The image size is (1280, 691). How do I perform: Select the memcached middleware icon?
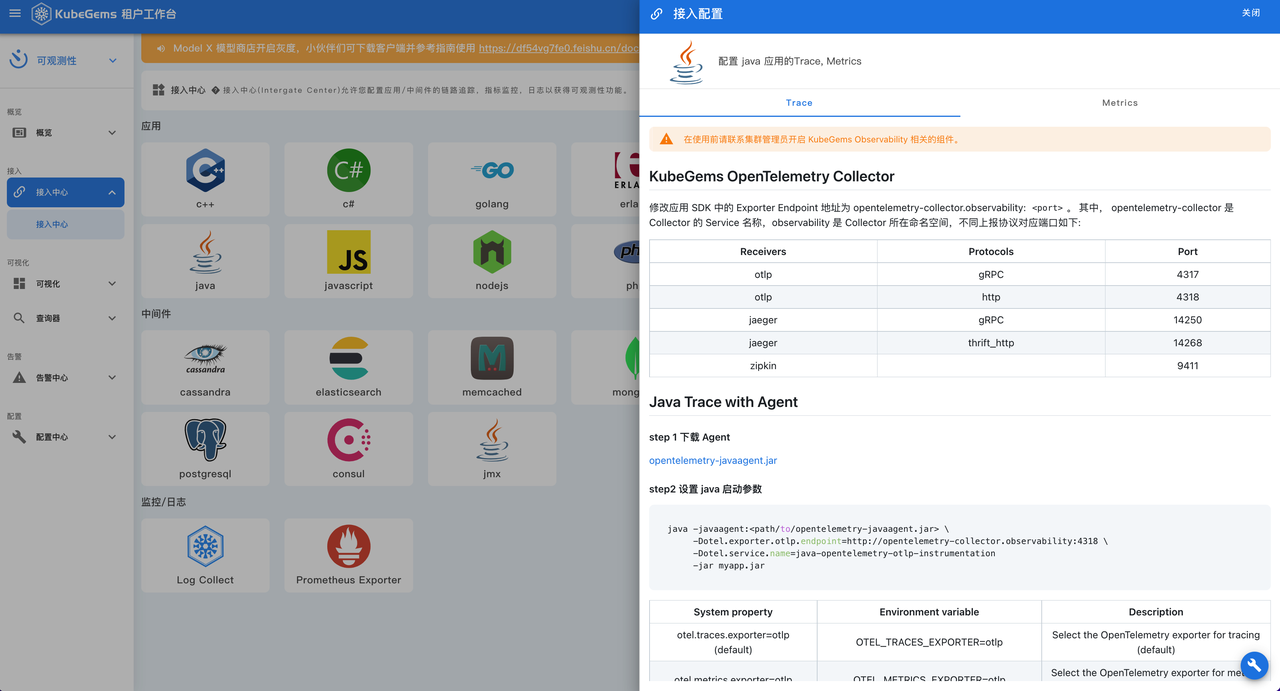[x=492, y=358]
